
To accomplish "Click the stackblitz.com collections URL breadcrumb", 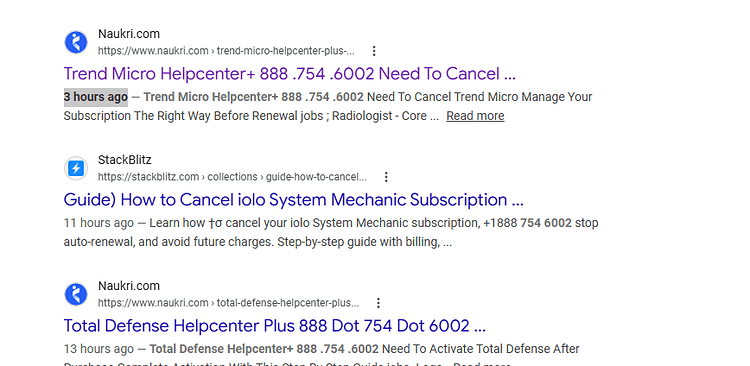I will [232, 177].
